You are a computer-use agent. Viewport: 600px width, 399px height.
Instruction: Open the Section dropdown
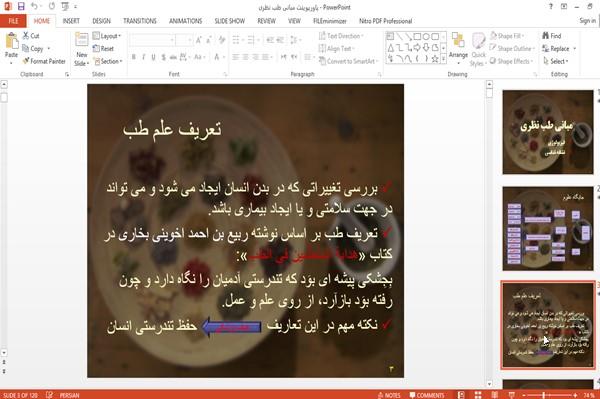[x=108, y=61]
